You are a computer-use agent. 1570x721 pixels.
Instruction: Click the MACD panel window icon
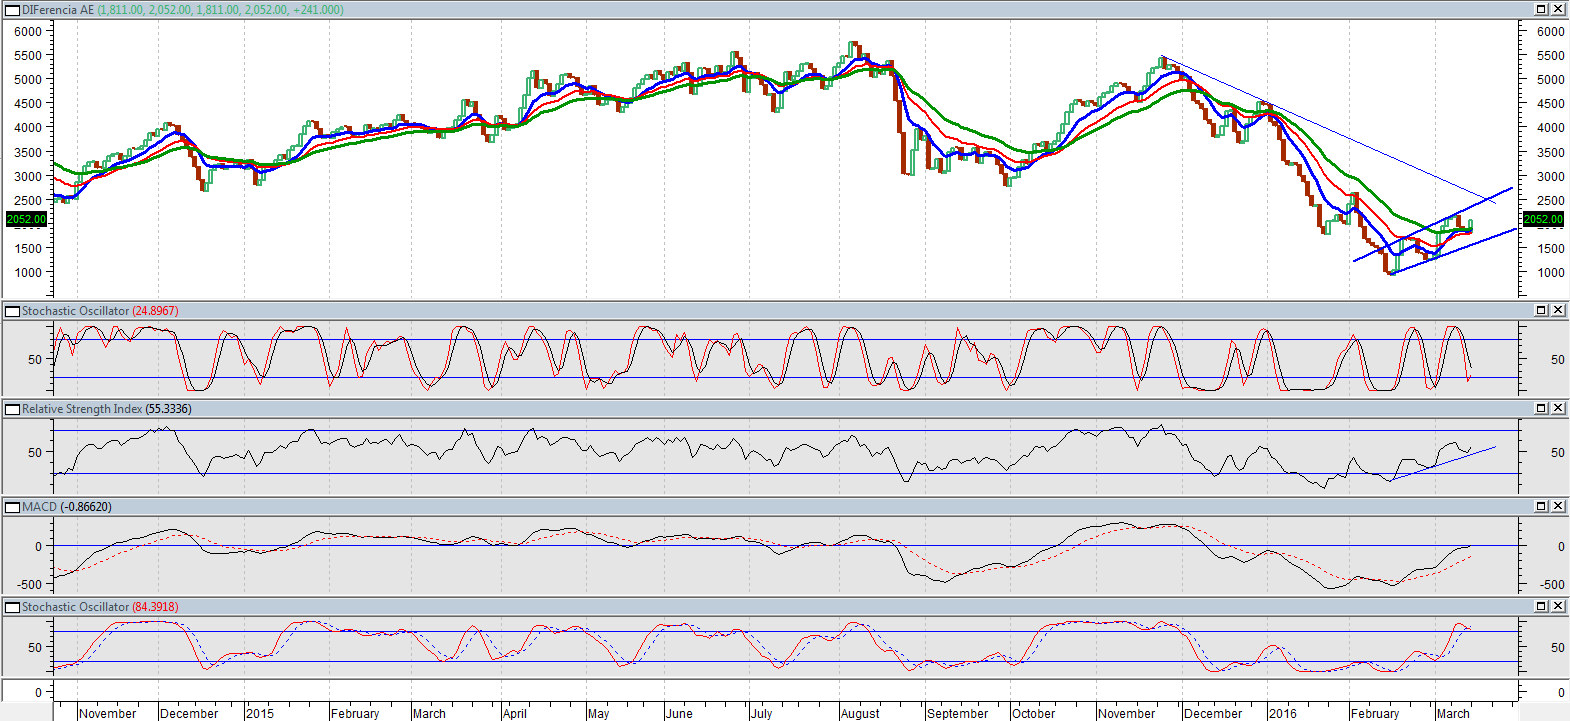coord(13,507)
